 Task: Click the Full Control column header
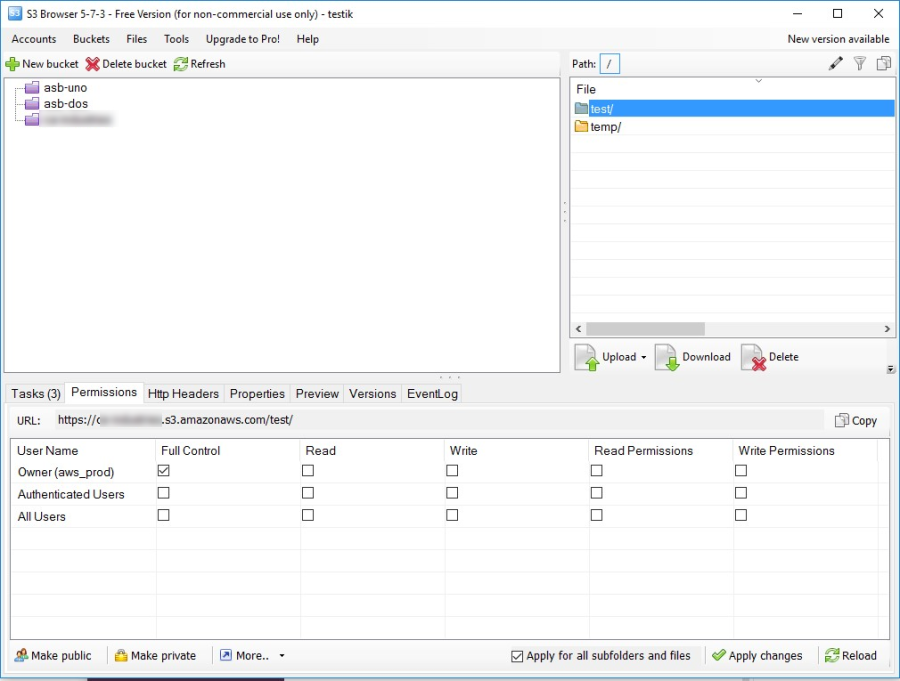[227, 451]
